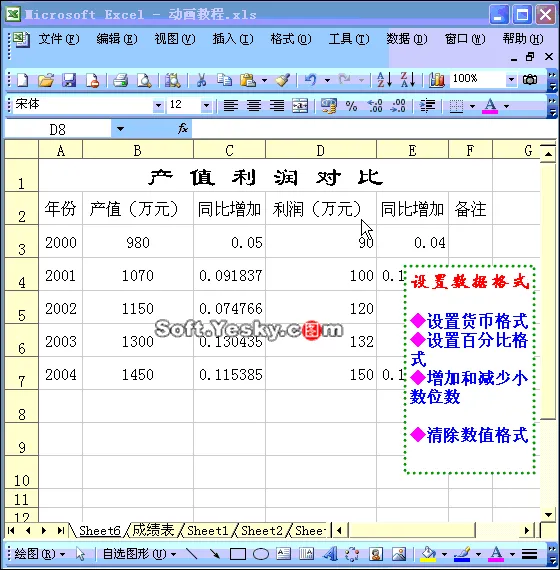Click the Permission document icon
The width and height of the screenshot is (560, 570).
[92, 80]
